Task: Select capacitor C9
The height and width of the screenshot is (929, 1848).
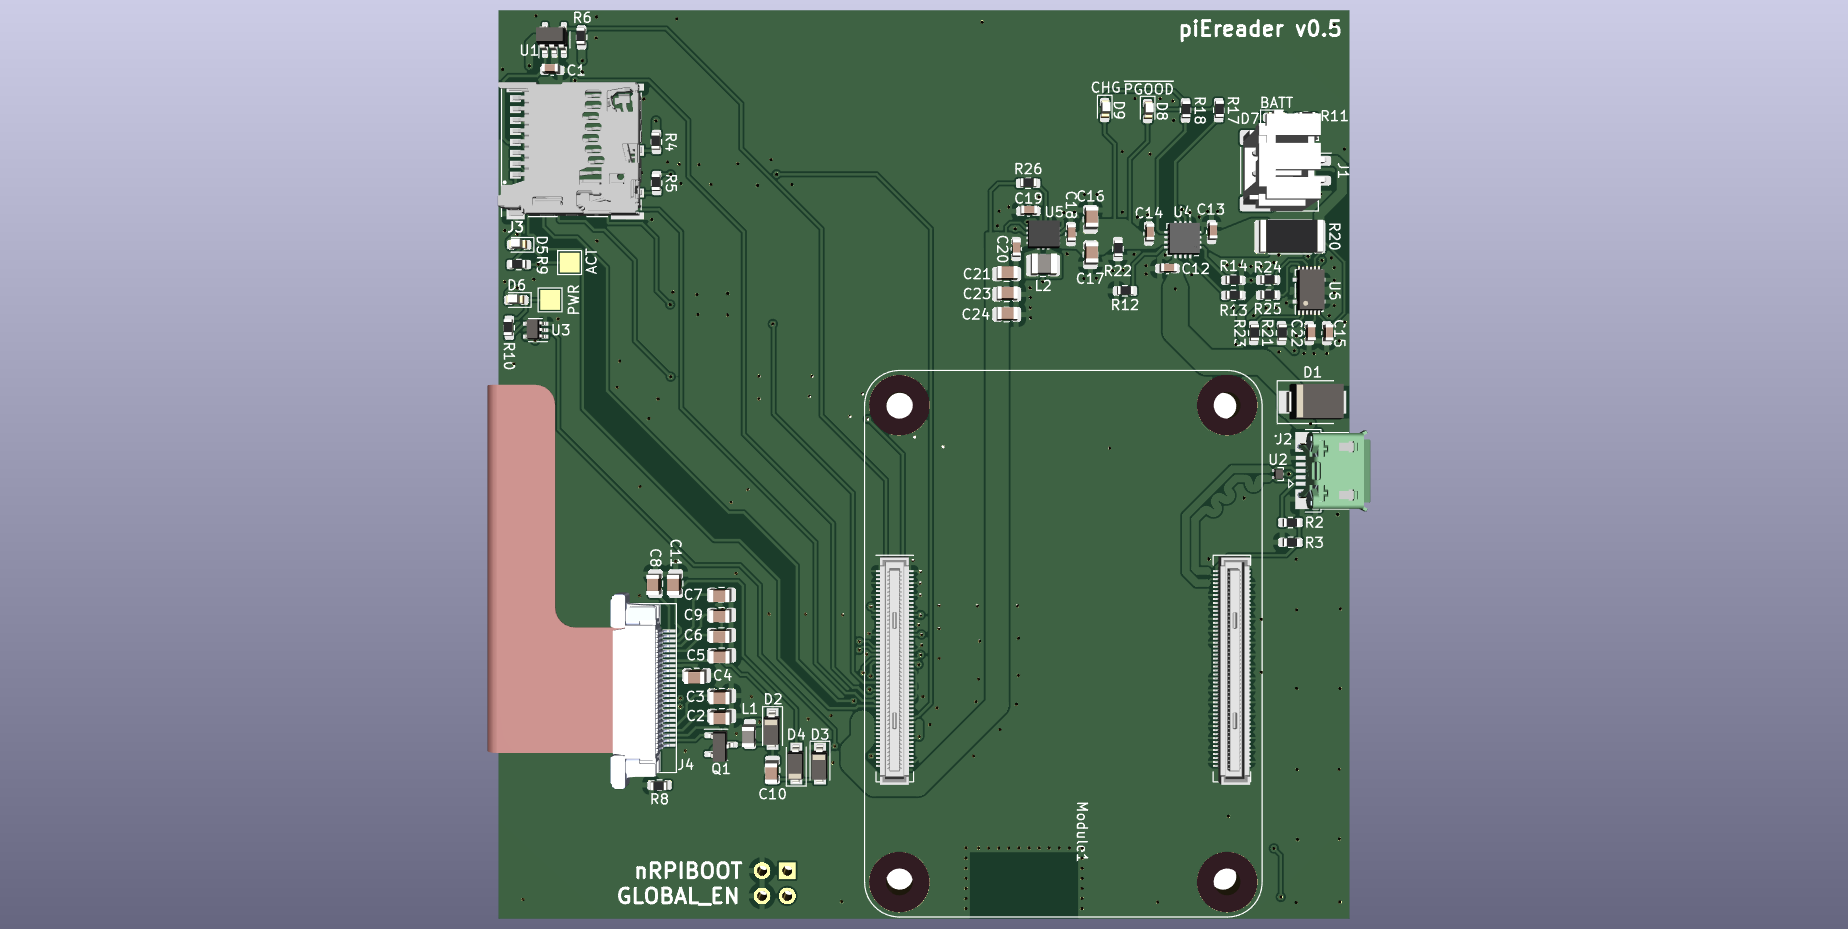Action: tap(721, 615)
